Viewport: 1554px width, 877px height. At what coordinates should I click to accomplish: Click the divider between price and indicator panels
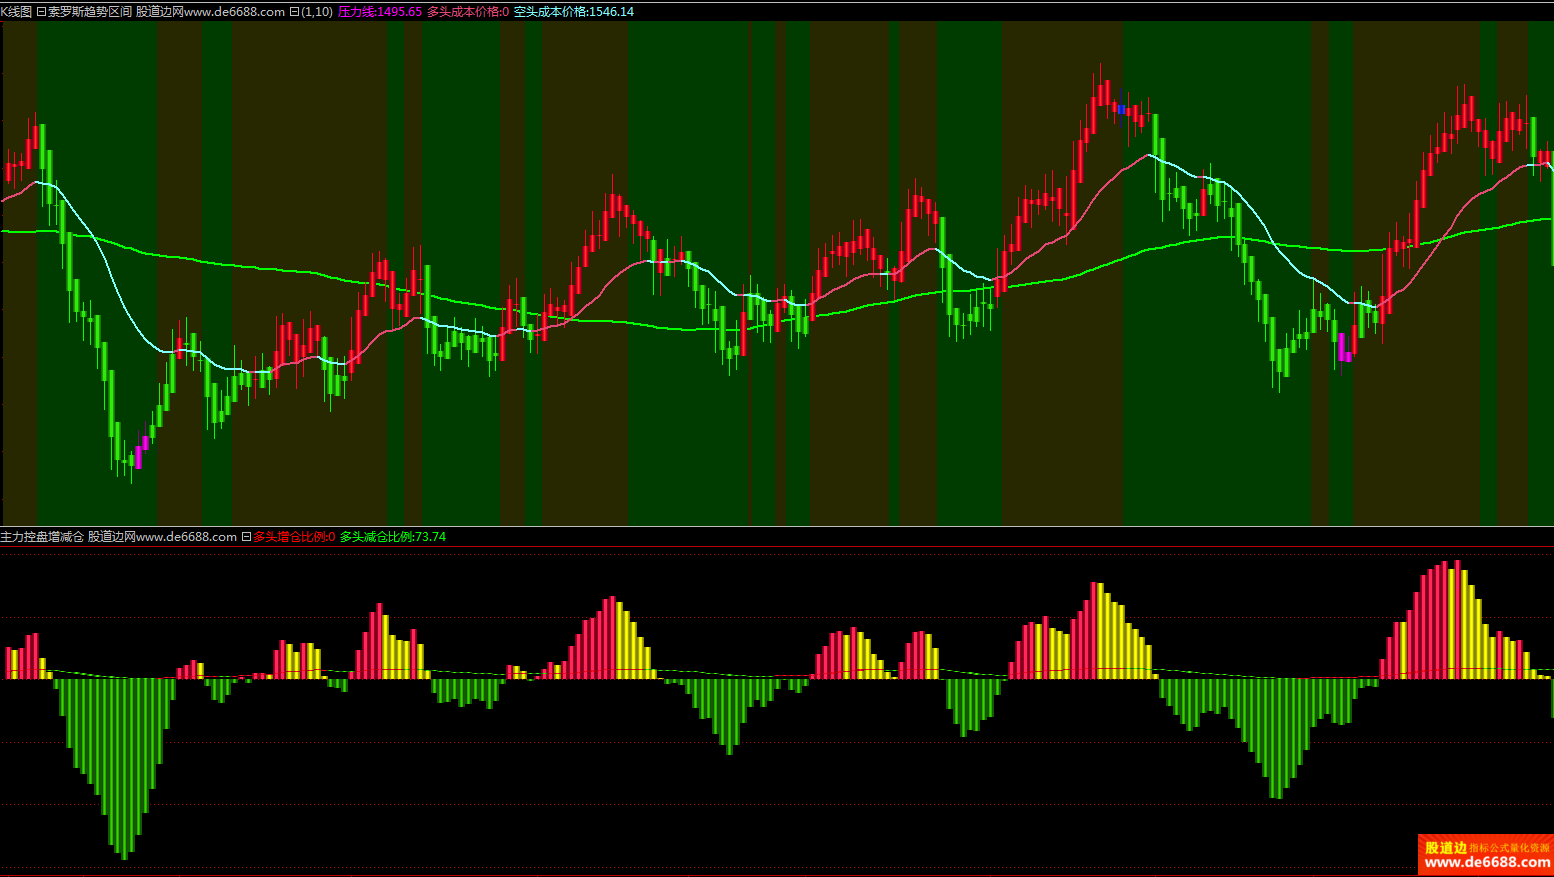coord(777,527)
